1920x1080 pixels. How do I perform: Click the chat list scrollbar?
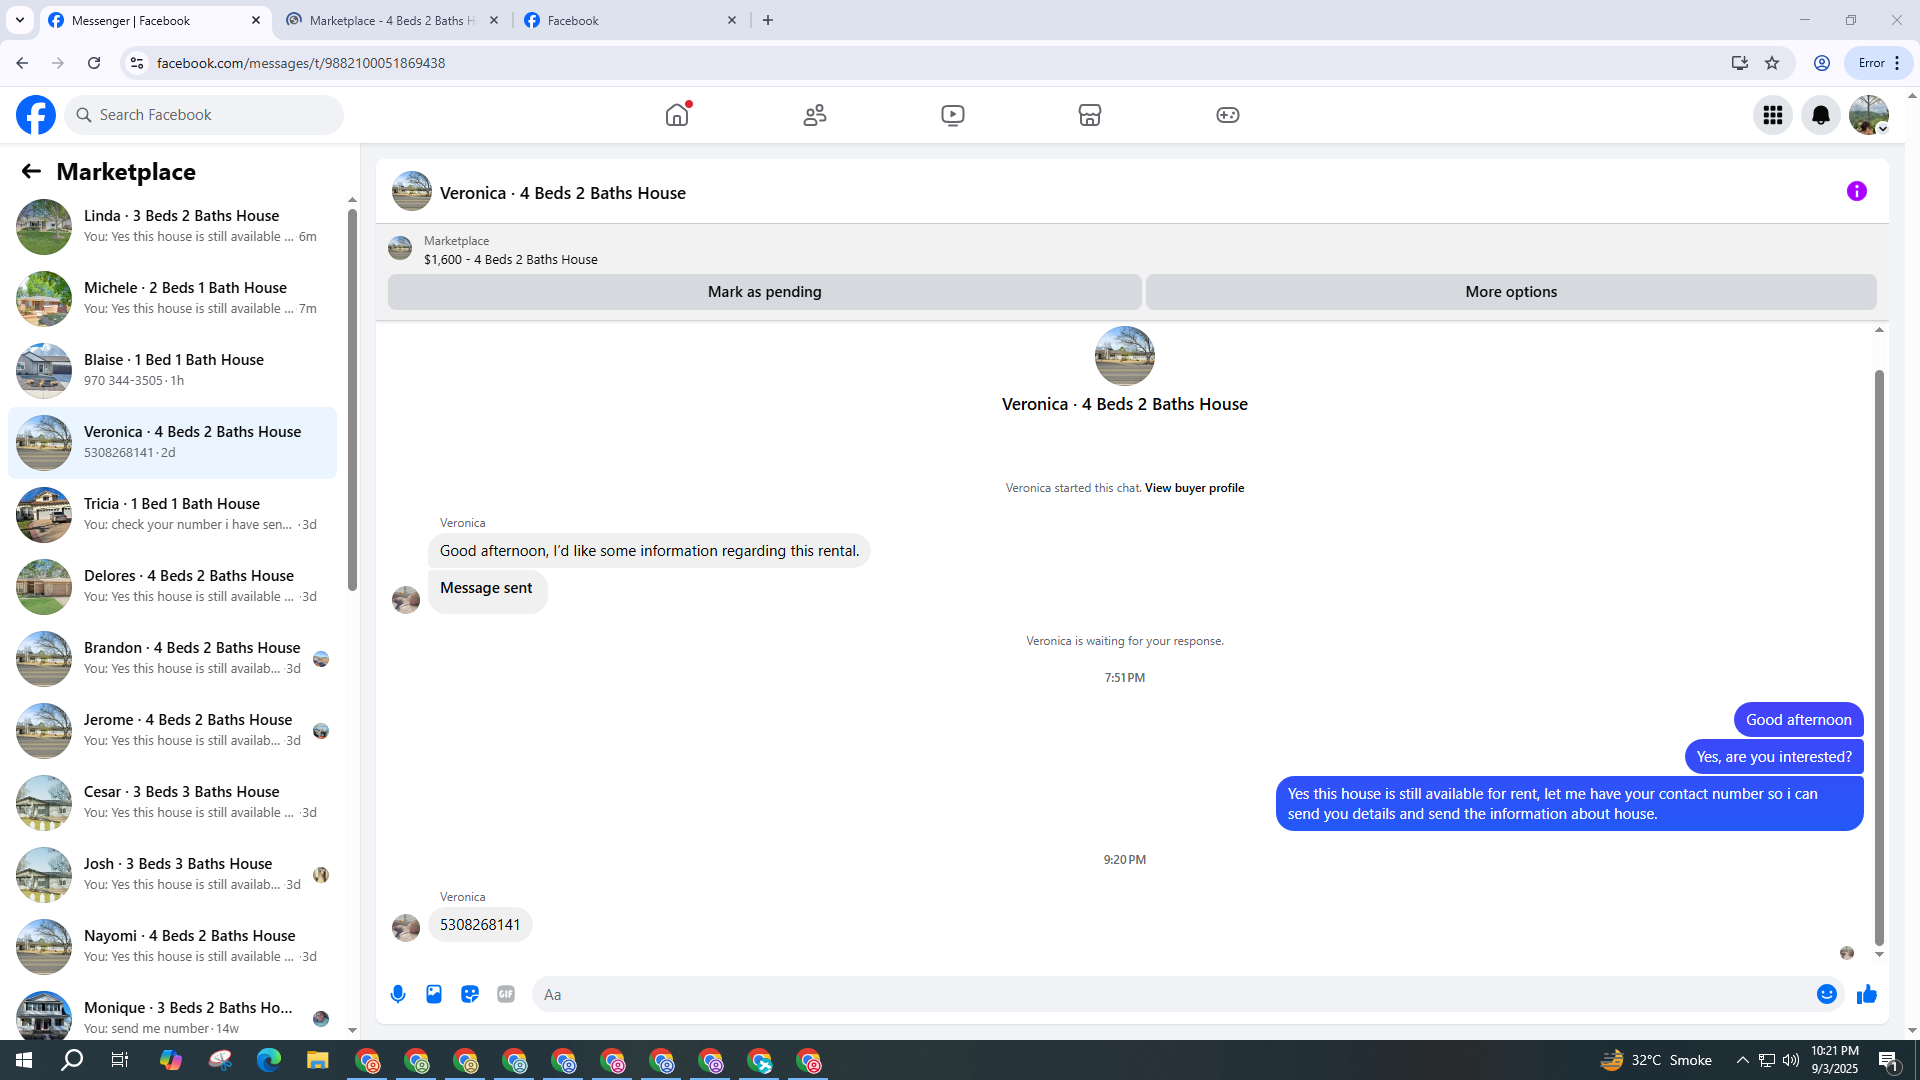tap(352, 400)
